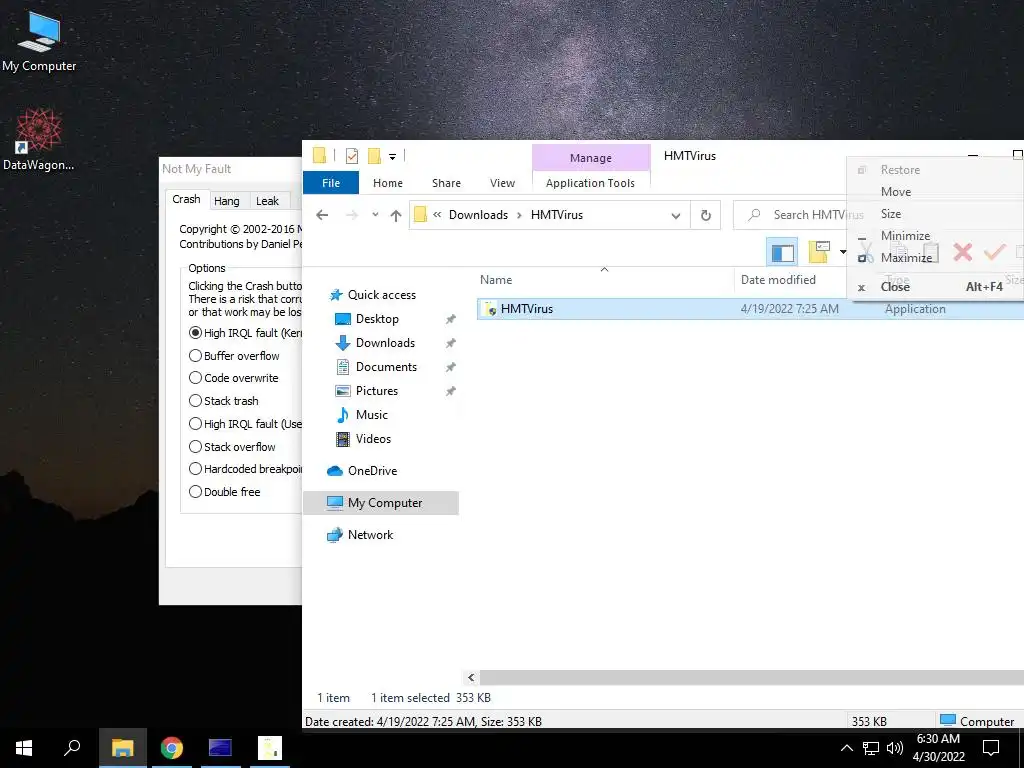Image resolution: width=1024 pixels, height=768 pixels.
Task: Expand the address bar history dropdown
Action: click(x=676, y=216)
